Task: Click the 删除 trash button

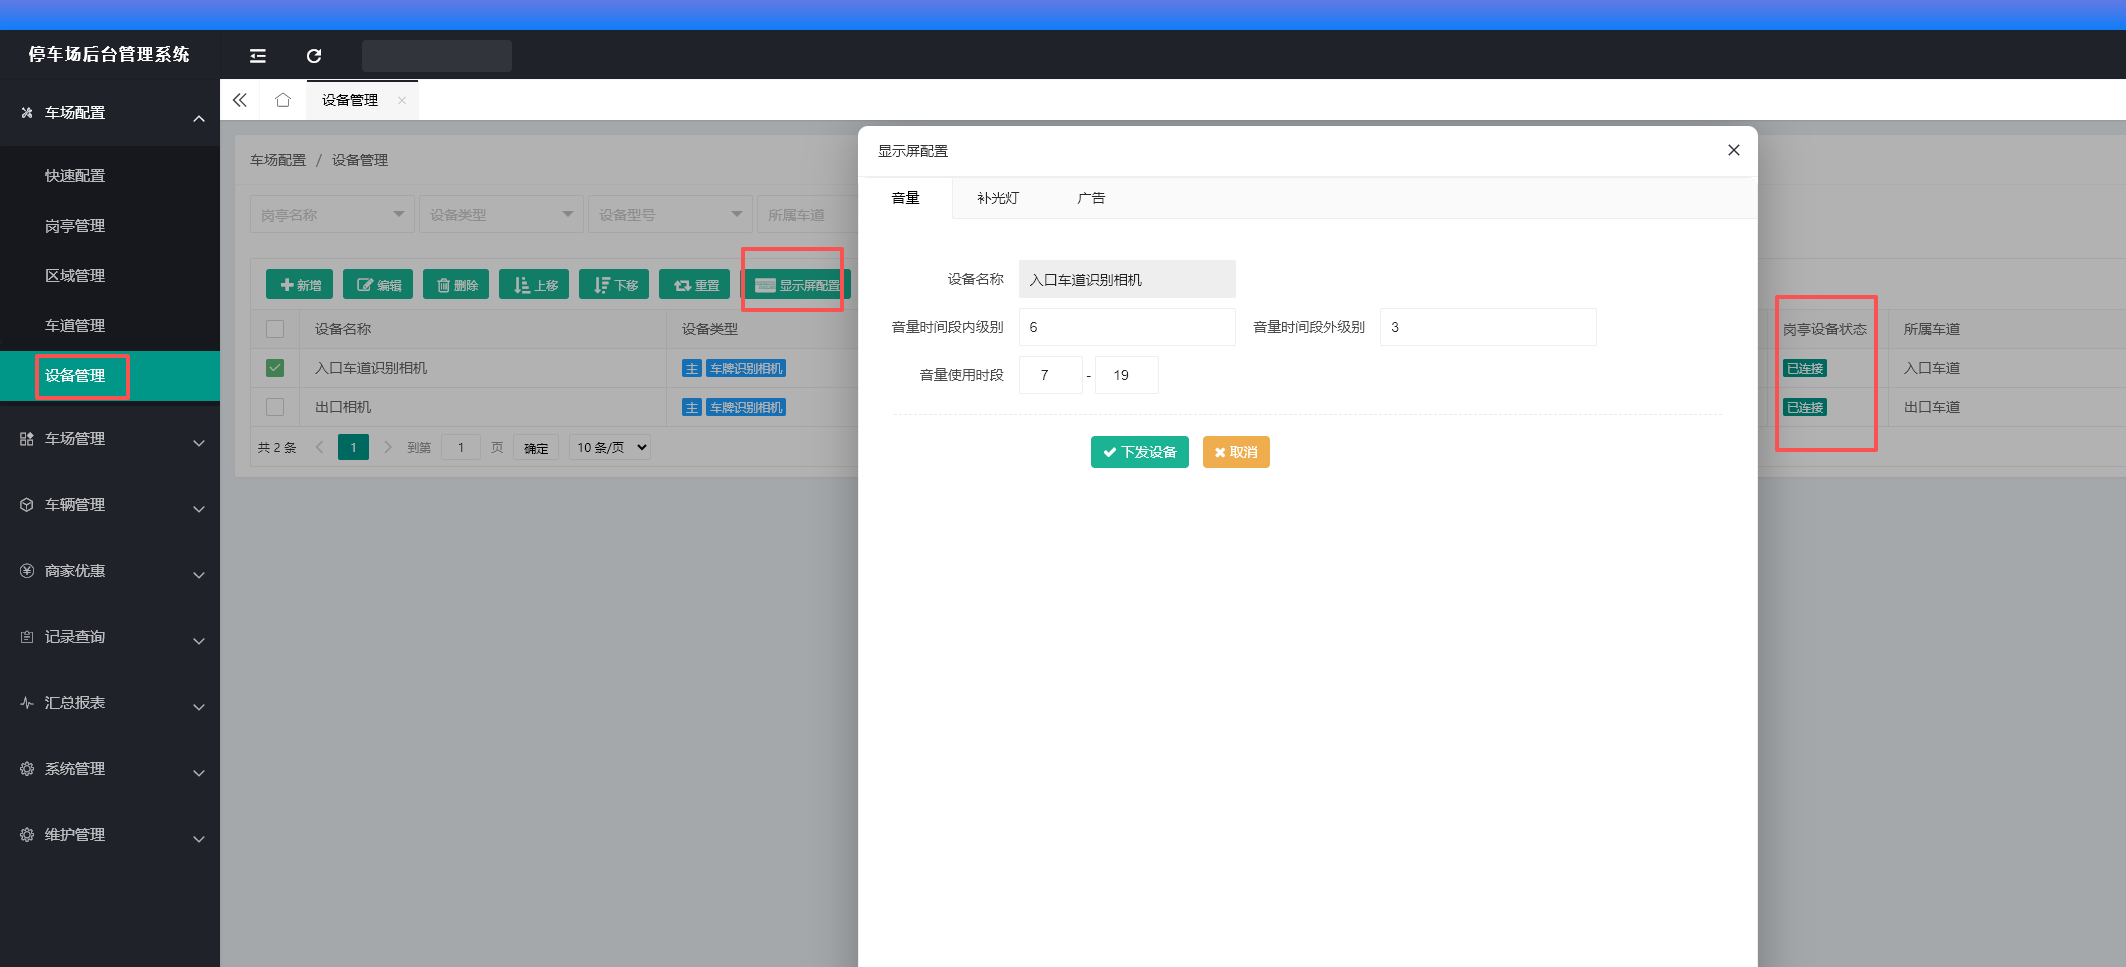Action: click(x=456, y=285)
